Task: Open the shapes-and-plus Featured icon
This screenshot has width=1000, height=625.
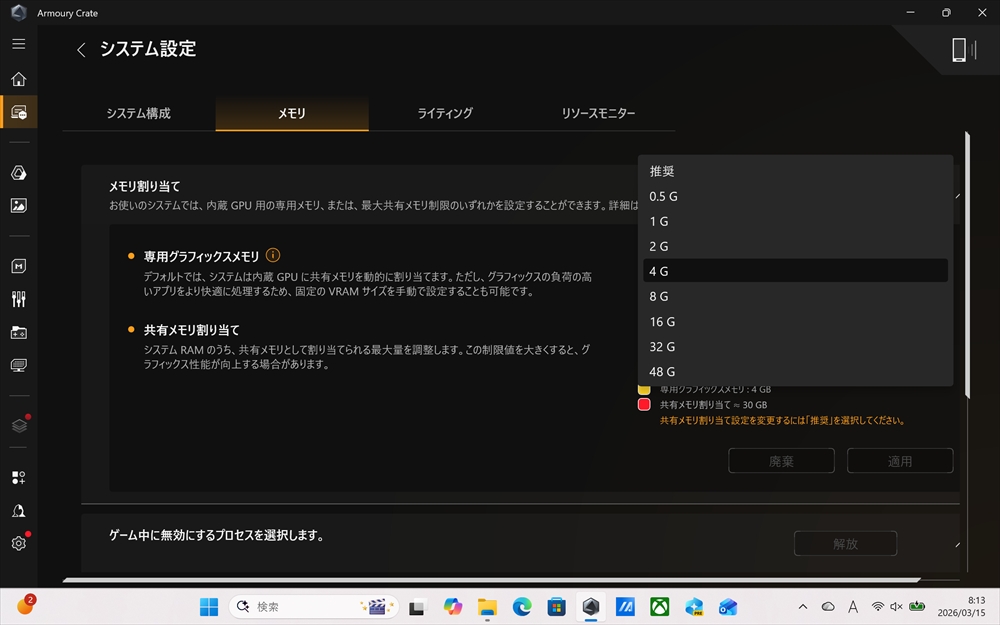Action: pos(18,478)
